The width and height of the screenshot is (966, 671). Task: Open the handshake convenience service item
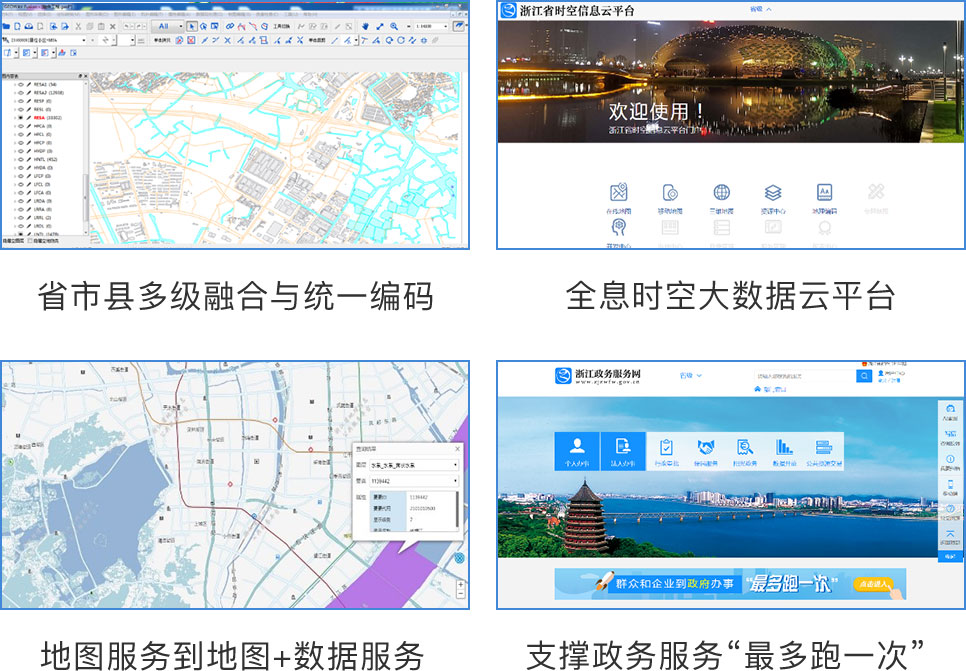click(705, 452)
